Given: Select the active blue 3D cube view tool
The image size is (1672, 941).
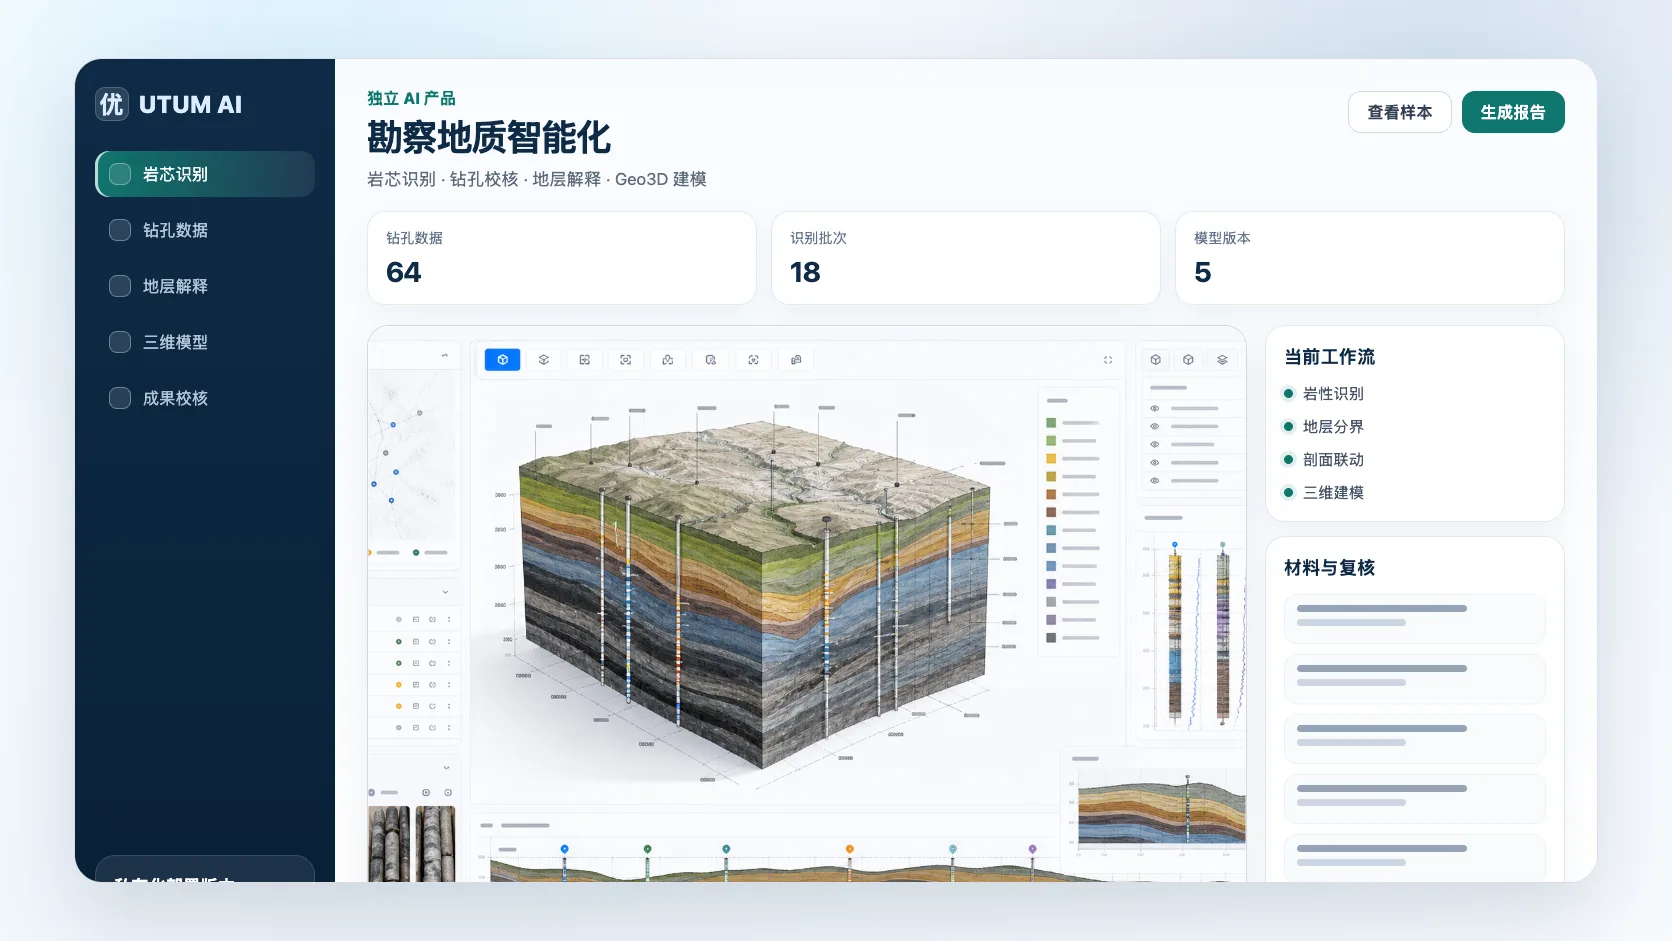Looking at the screenshot, I should tap(502, 360).
